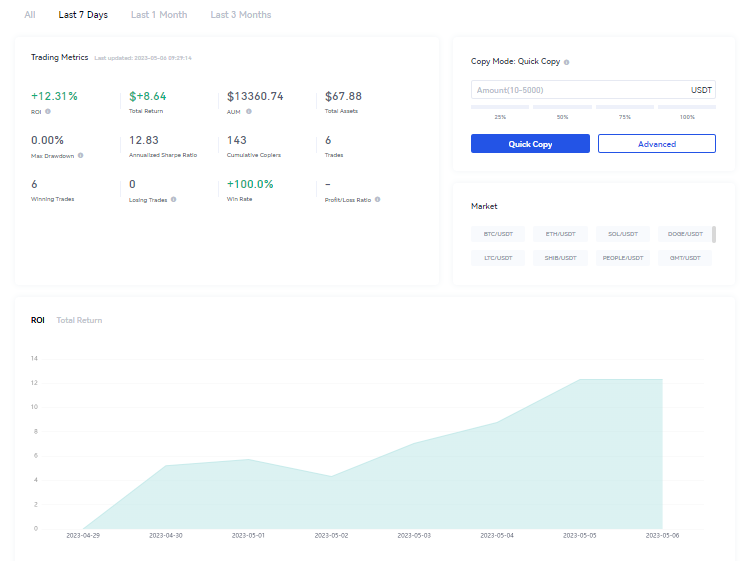Select the BTC/USDT market tag
The image size is (747, 561).
498,234
